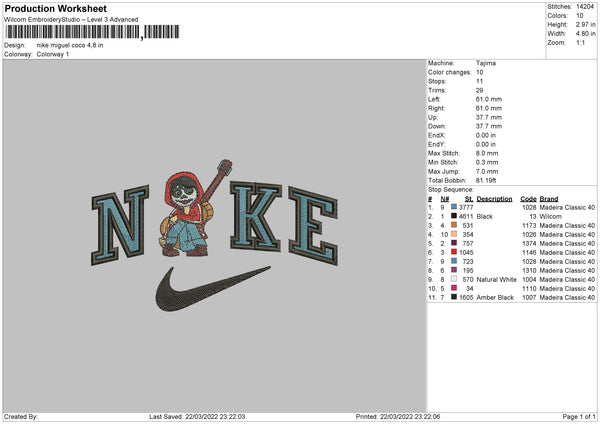Click the Miguel character with guitar
Viewport: 600px width, 424px height.
click(x=195, y=209)
